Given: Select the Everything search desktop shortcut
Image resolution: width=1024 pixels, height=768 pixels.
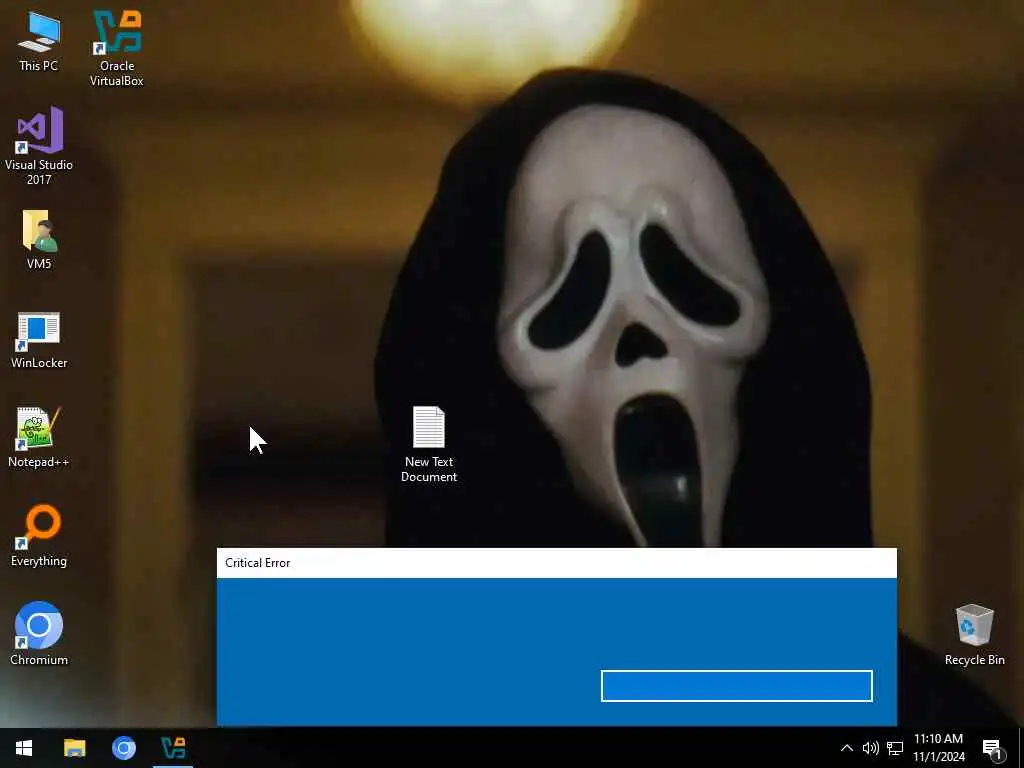Looking at the screenshot, I should pos(39,536).
